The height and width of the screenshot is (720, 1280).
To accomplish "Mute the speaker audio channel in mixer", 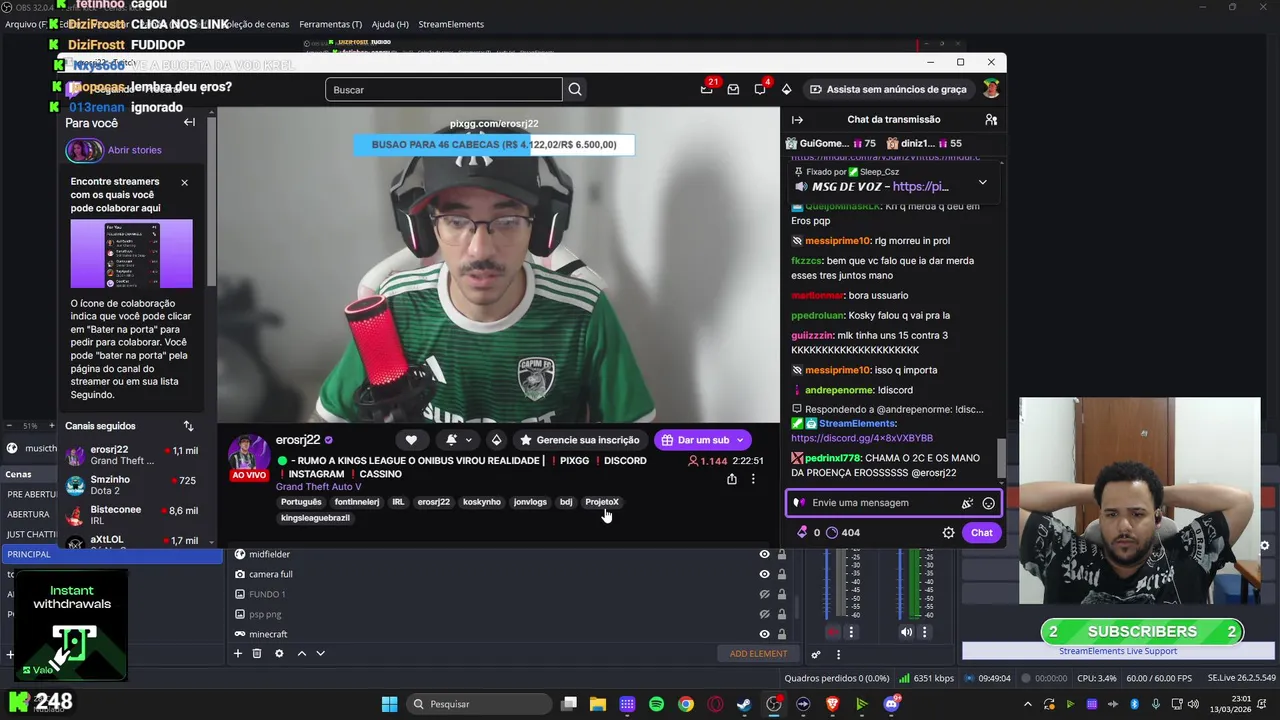I will pyautogui.click(x=906, y=632).
